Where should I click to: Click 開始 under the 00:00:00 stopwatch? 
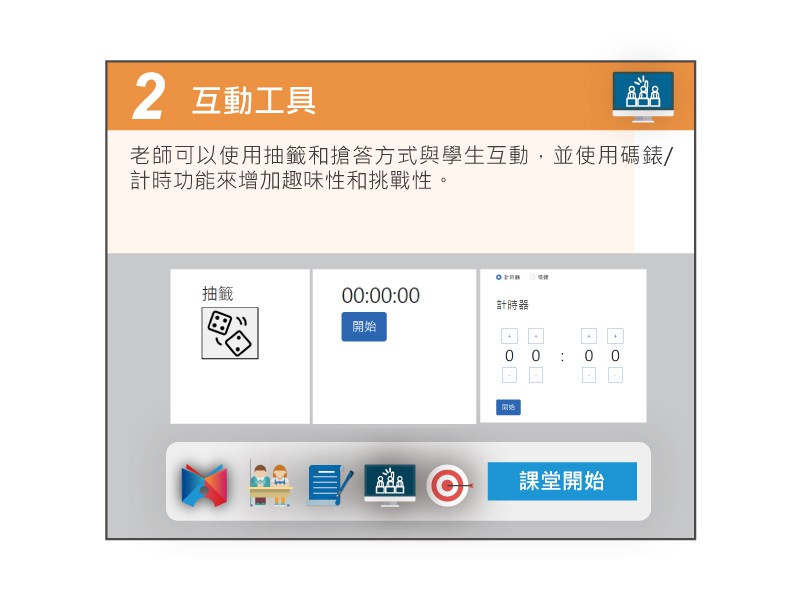(x=364, y=327)
